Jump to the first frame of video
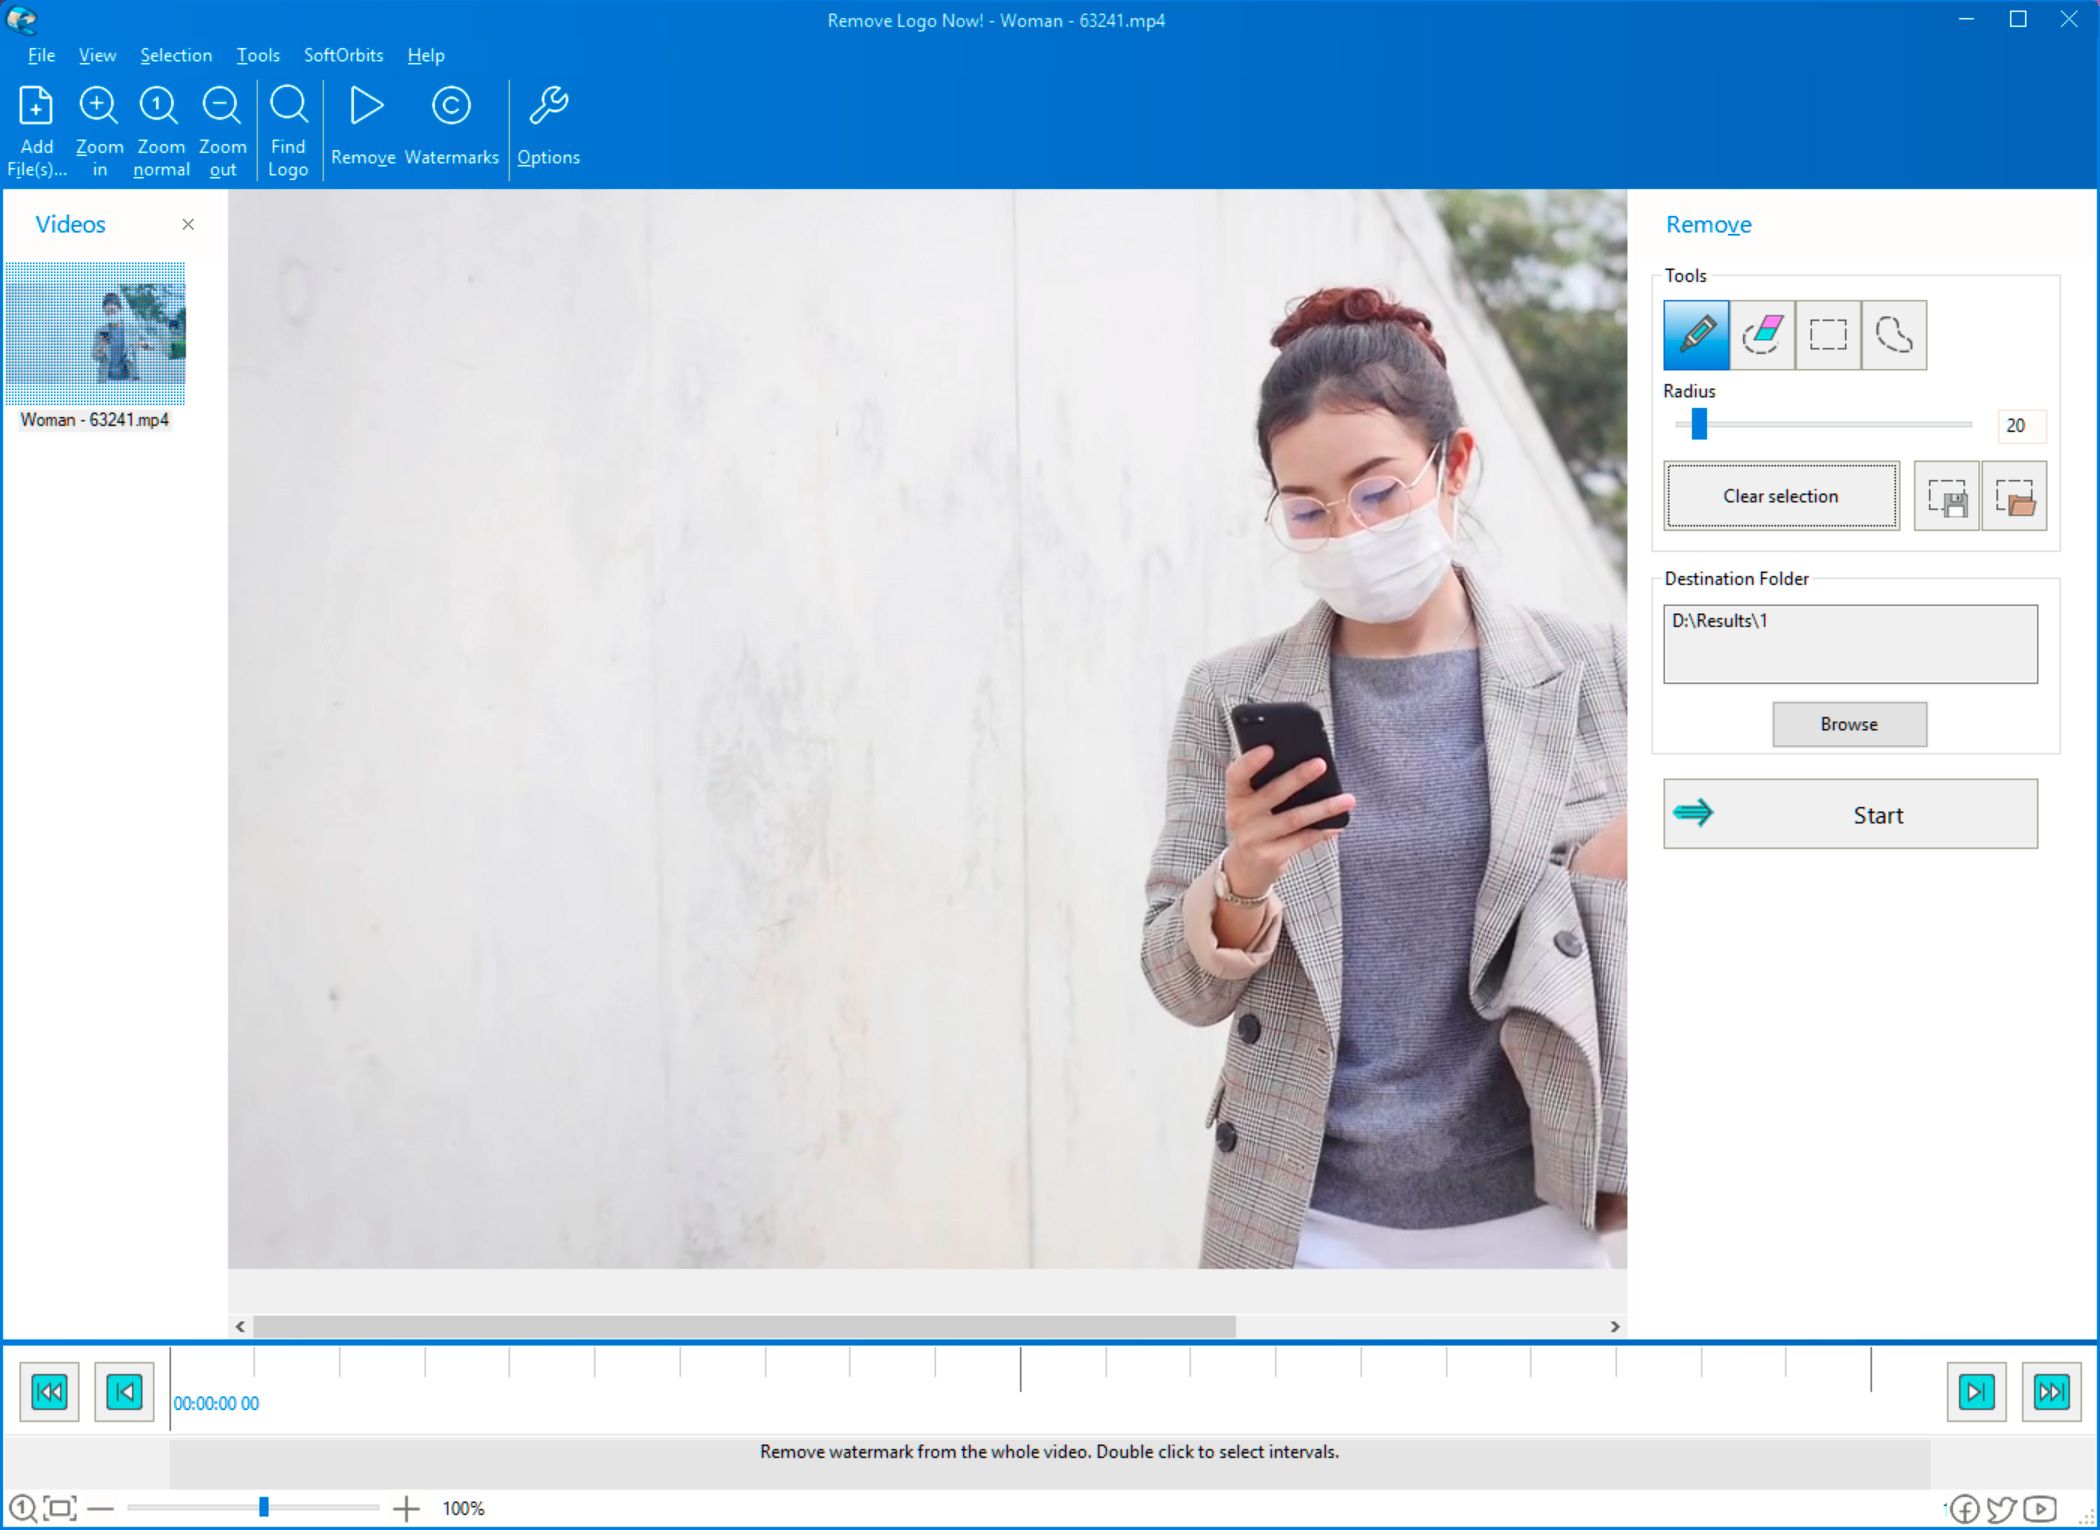Viewport: 2100px width, 1530px height. pyautogui.click(x=49, y=1391)
